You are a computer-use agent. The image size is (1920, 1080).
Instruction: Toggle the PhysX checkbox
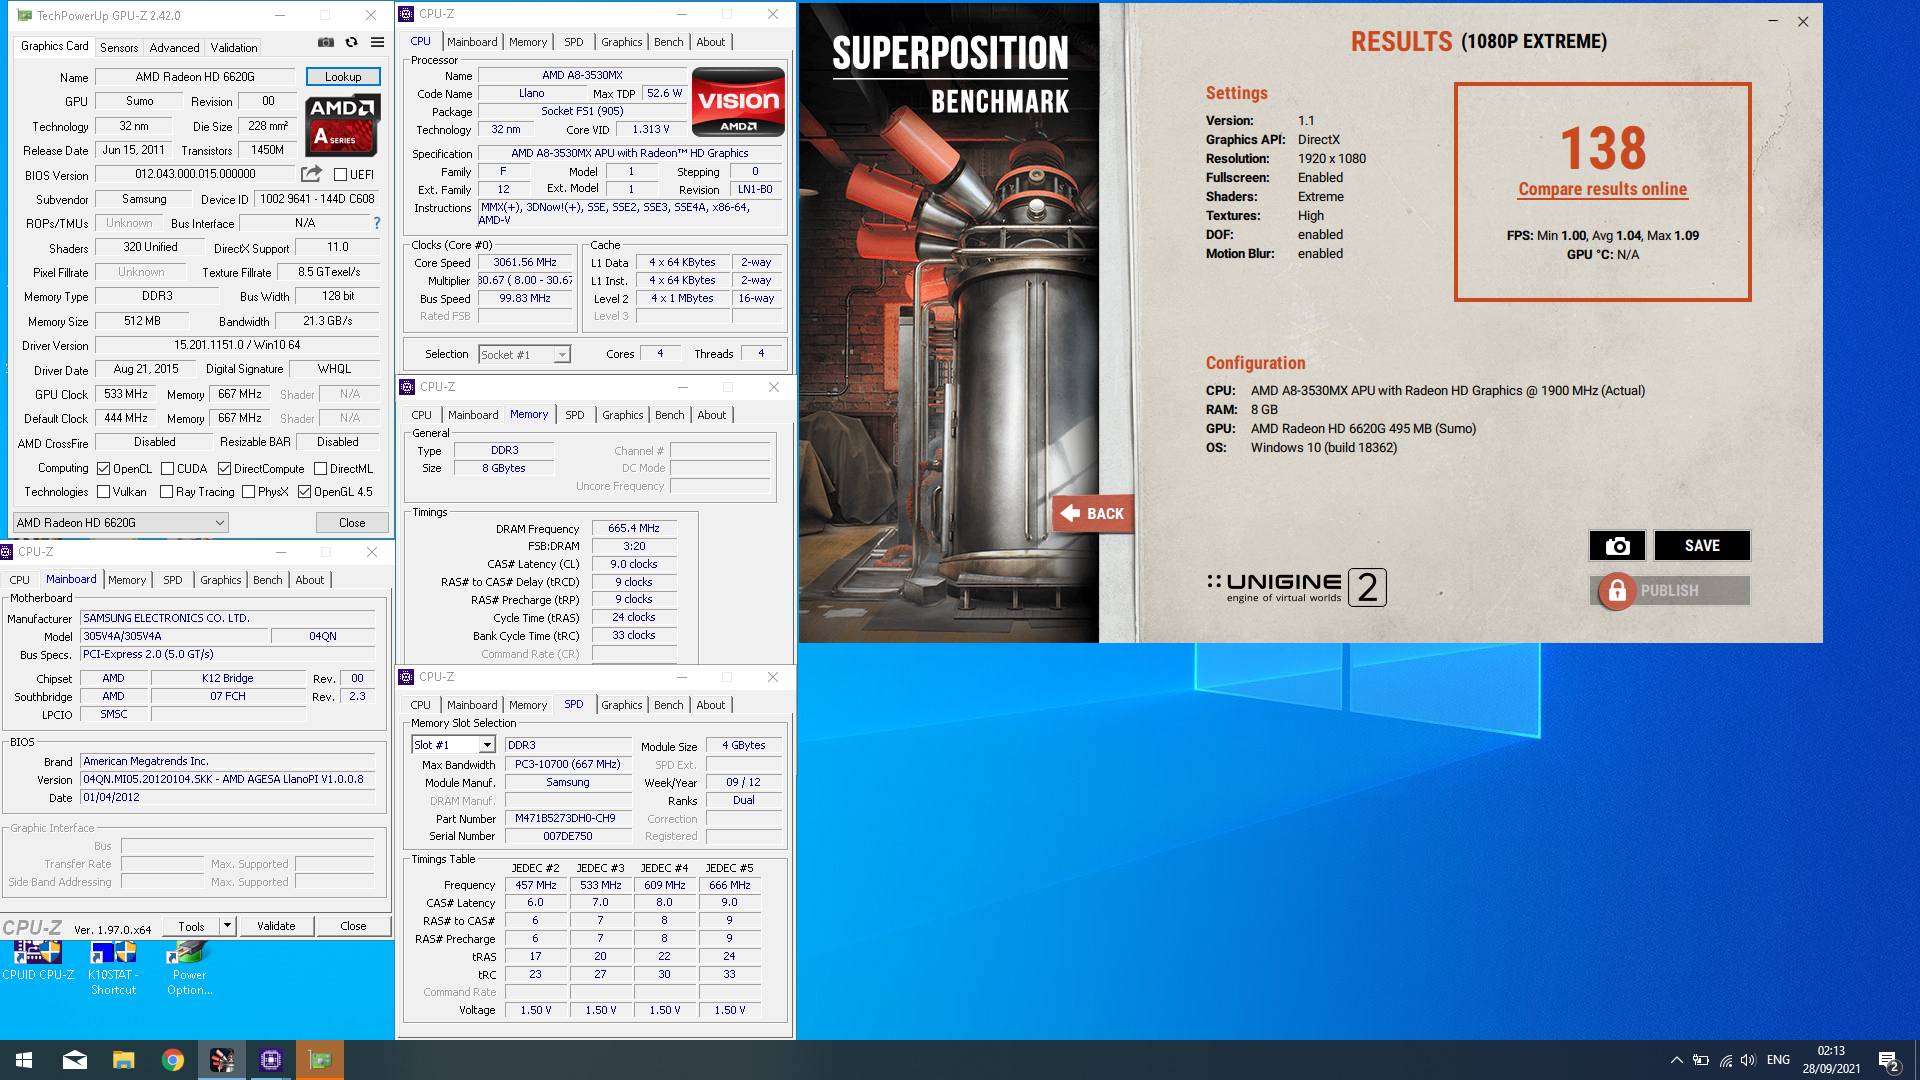point(248,492)
